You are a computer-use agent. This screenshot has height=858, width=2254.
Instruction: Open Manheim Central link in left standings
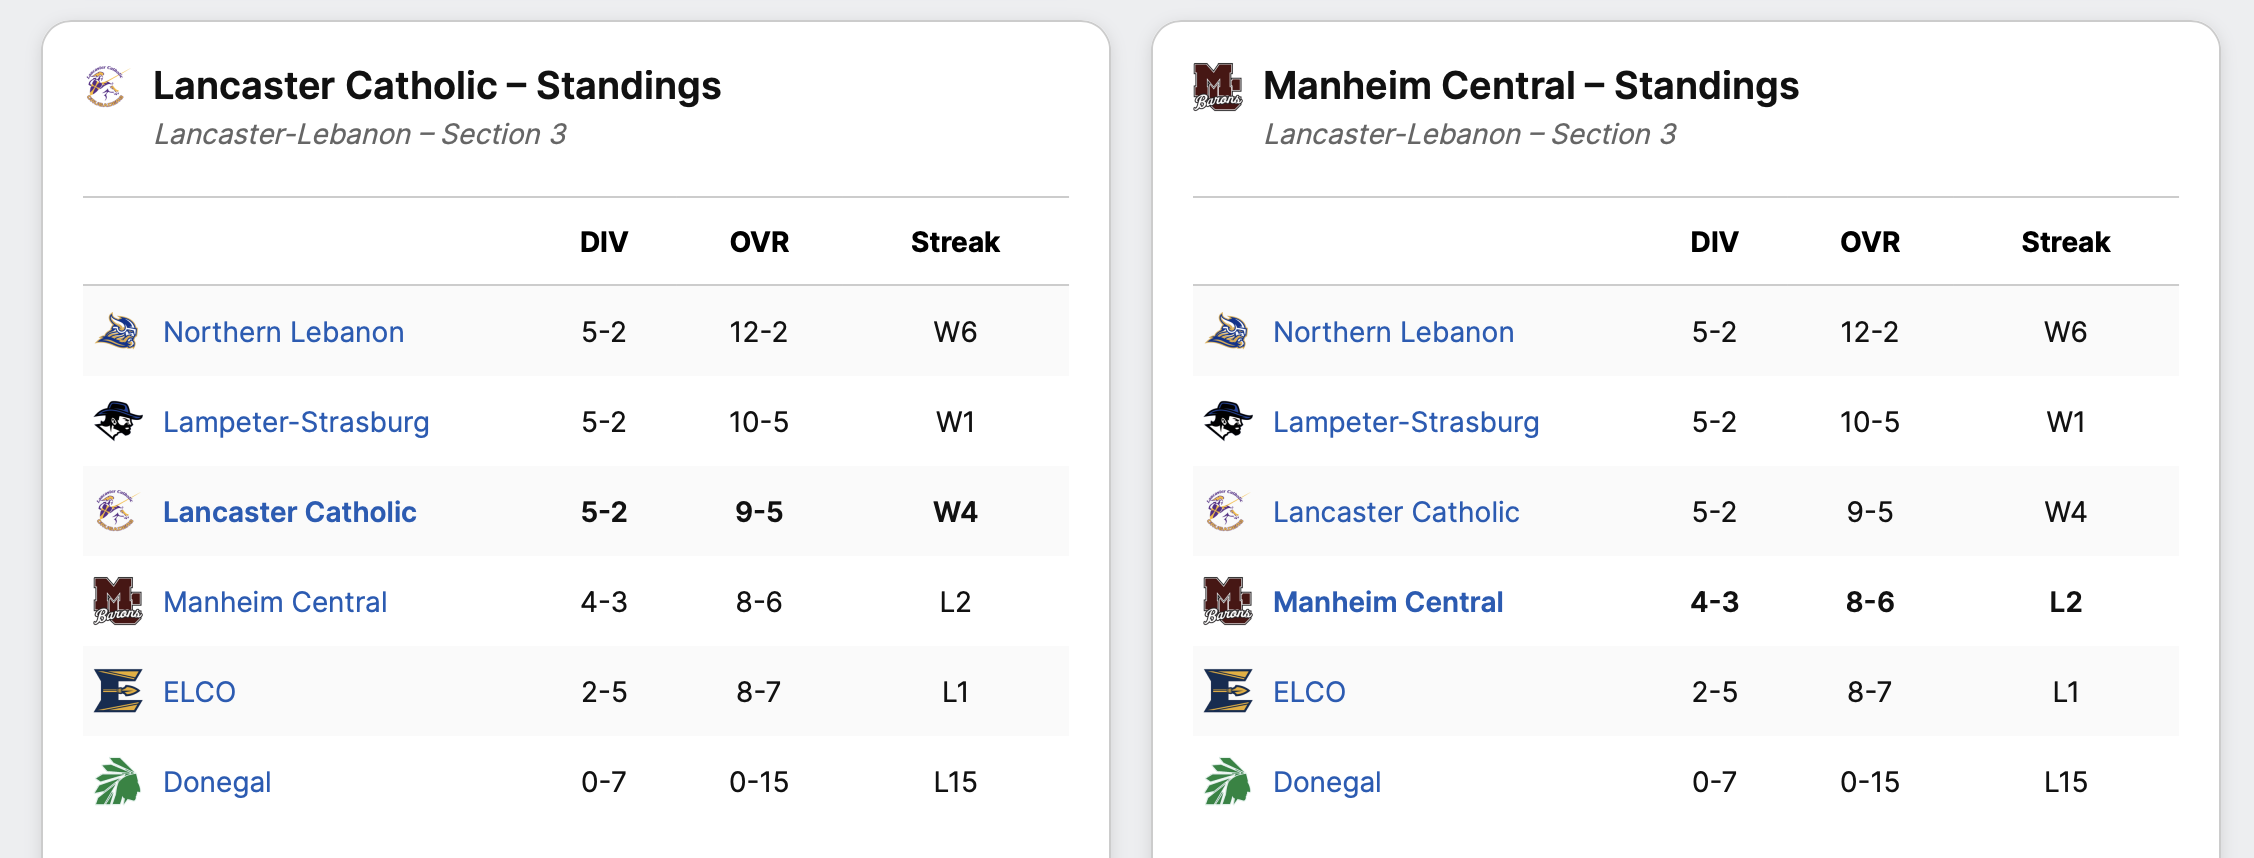[275, 602]
